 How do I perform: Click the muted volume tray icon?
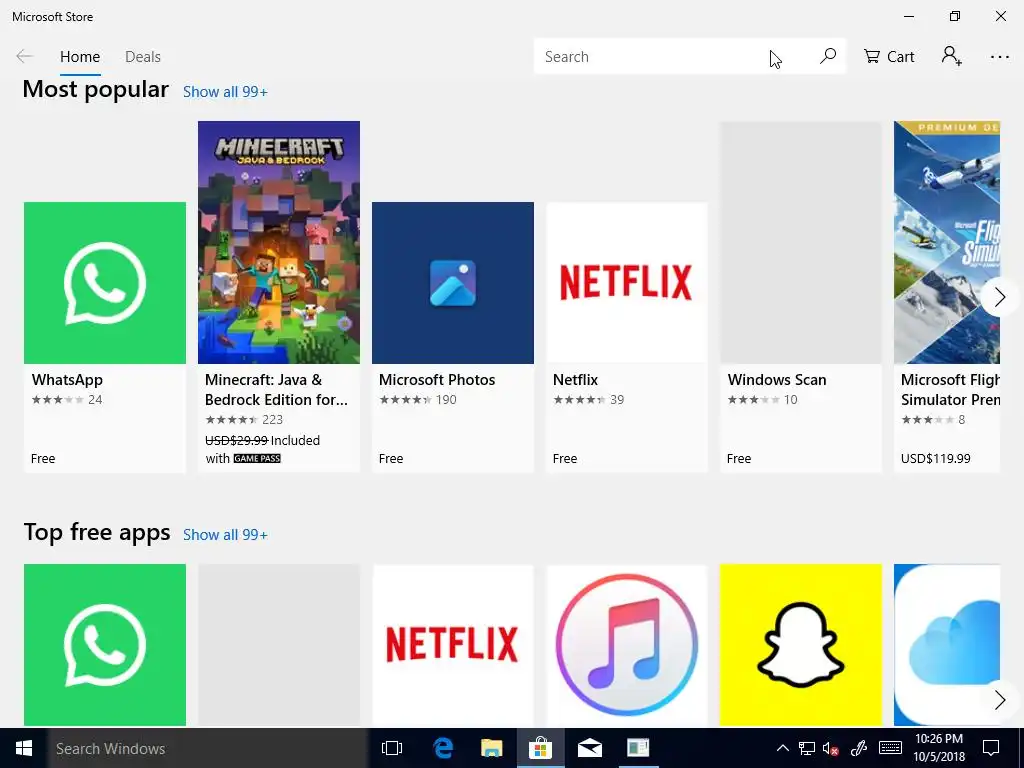pos(831,748)
